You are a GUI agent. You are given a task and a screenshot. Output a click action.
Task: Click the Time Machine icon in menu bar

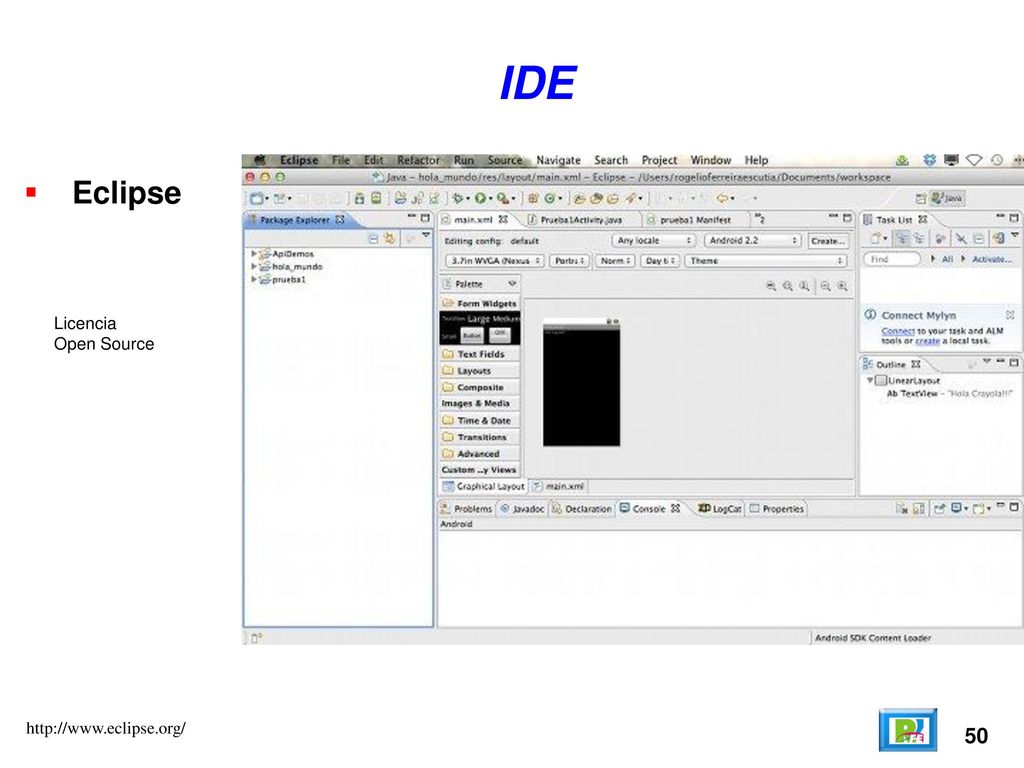(x=997, y=160)
